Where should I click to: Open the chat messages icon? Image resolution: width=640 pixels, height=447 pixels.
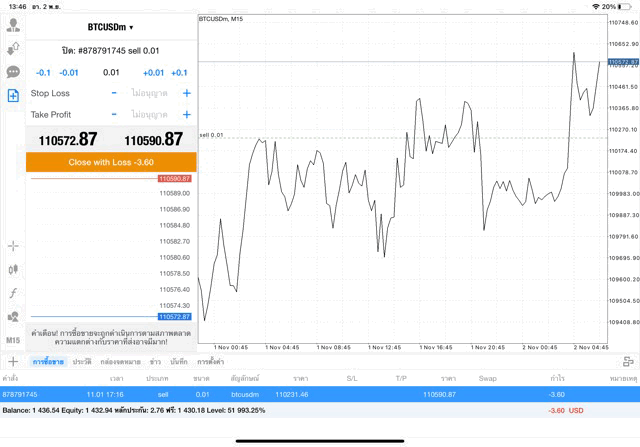tap(13, 72)
